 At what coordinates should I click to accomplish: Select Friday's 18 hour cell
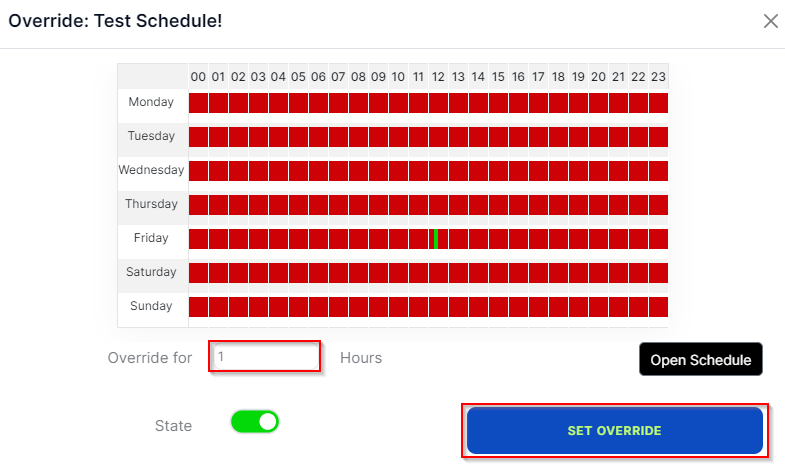tap(558, 239)
